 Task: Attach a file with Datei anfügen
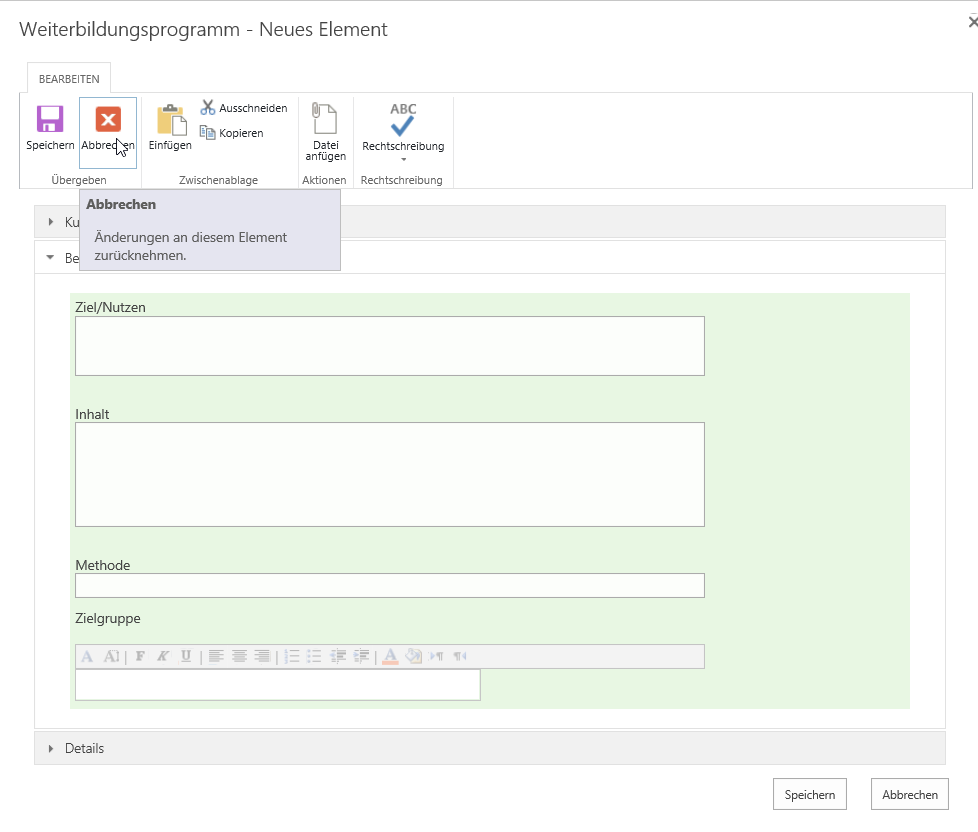[x=325, y=132]
